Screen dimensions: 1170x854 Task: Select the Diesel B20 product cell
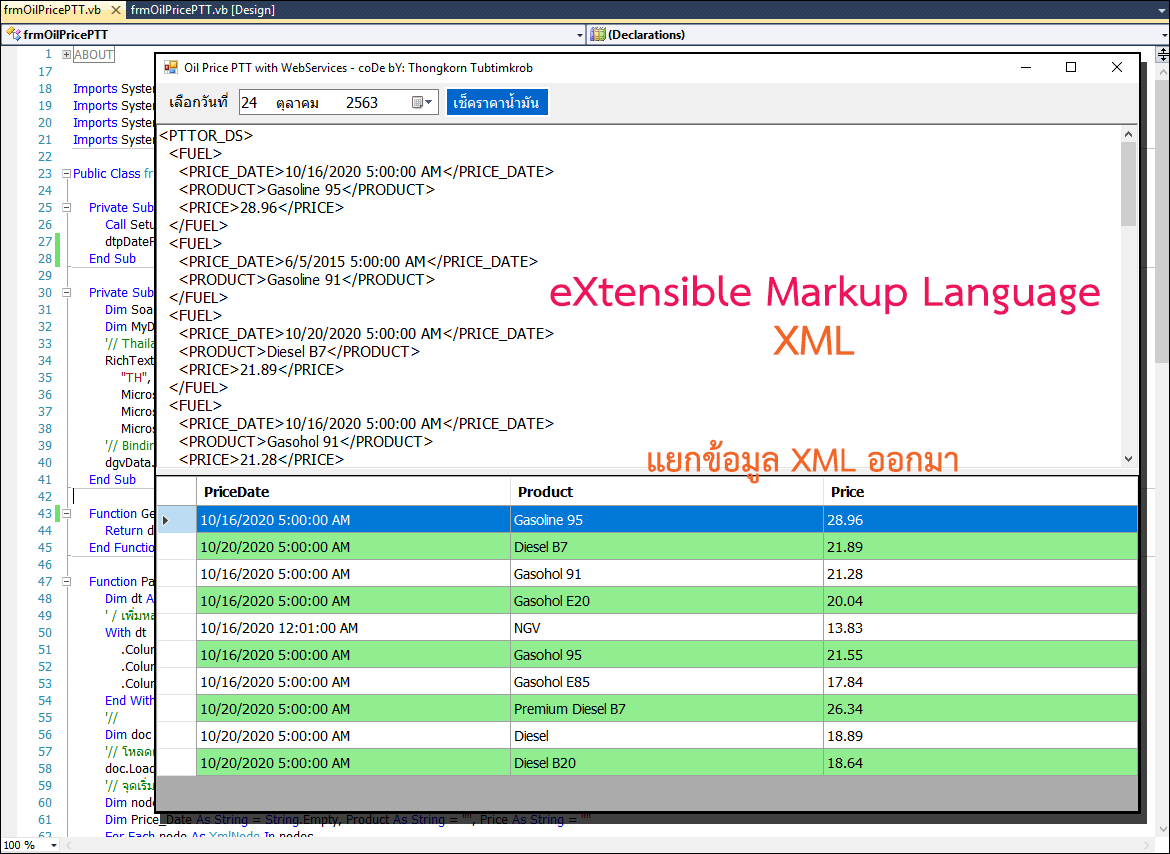(x=666, y=763)
